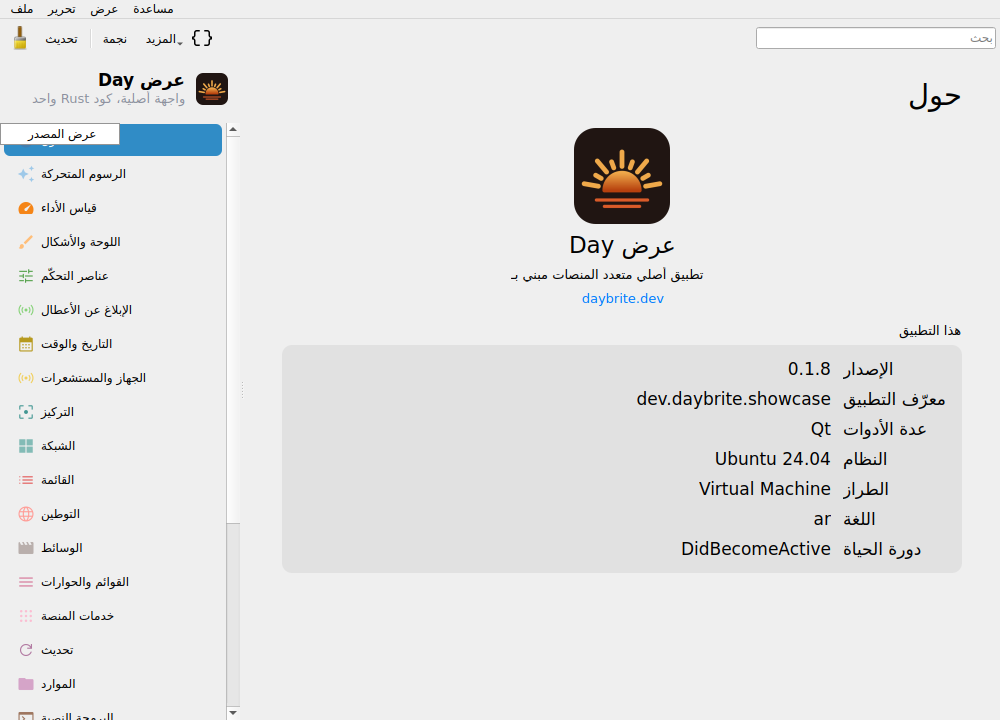This screenshot has width=1000, height=720.
Task: Open the daybrite.dev link
Action: point(622,298)
